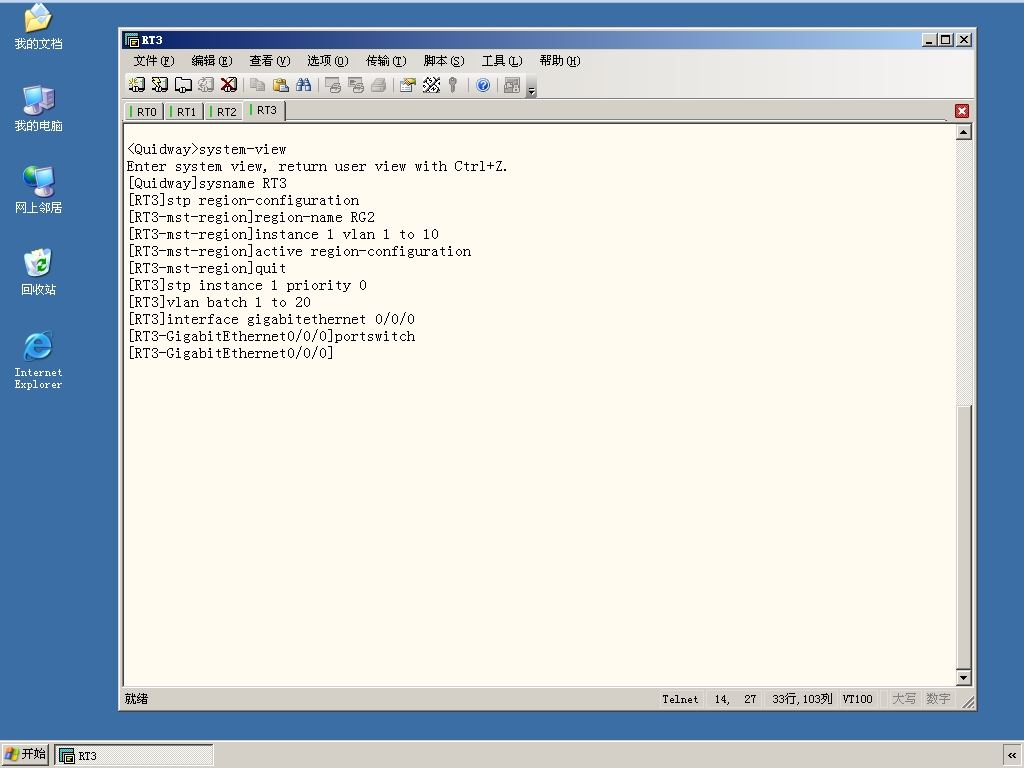
Task: Click the terminal scrollbar up arrow
Action: point(963,133)
